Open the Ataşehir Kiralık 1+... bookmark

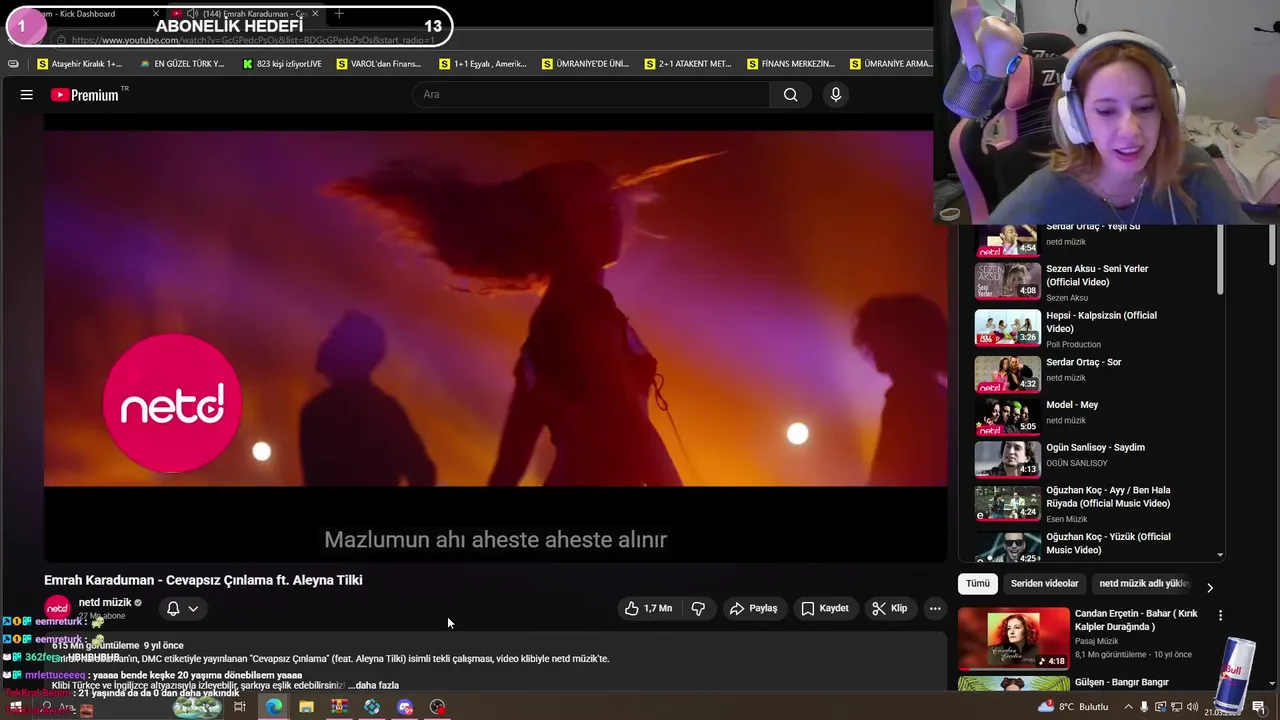pyautogui.click(x=79, y=64)
